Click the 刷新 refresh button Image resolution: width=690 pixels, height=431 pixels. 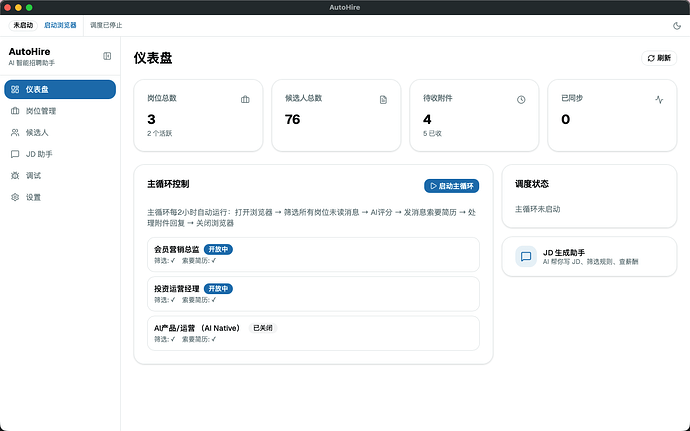[x=659, y=58]
